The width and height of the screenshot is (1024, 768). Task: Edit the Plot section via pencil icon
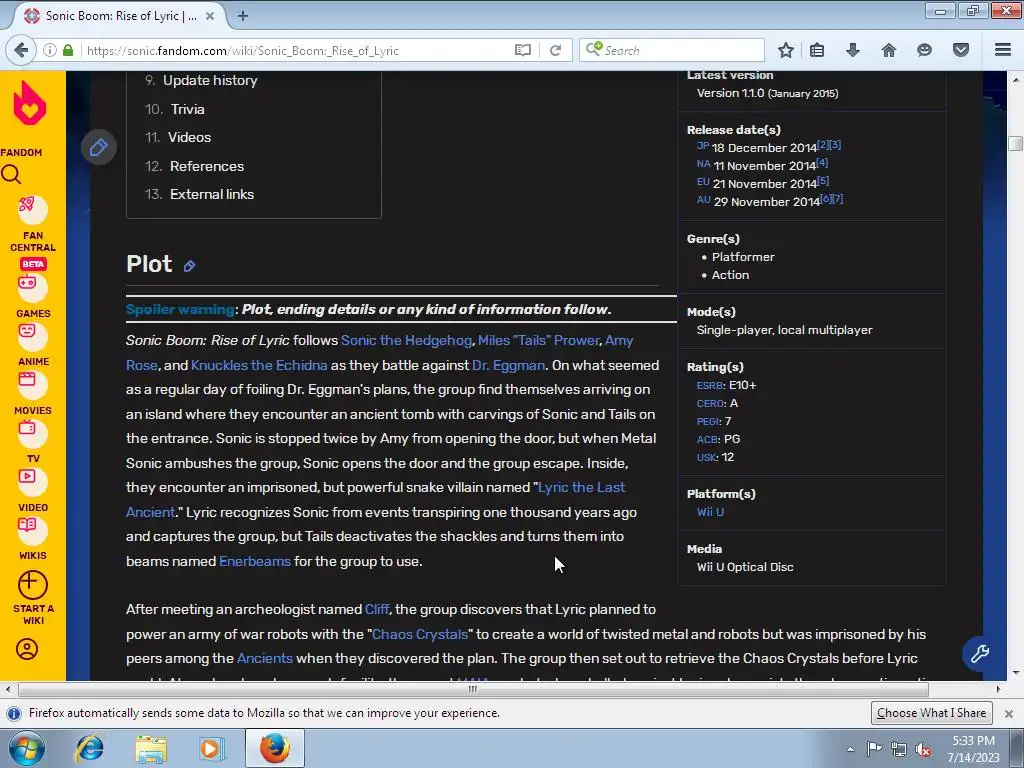click(x=189, y=266)
